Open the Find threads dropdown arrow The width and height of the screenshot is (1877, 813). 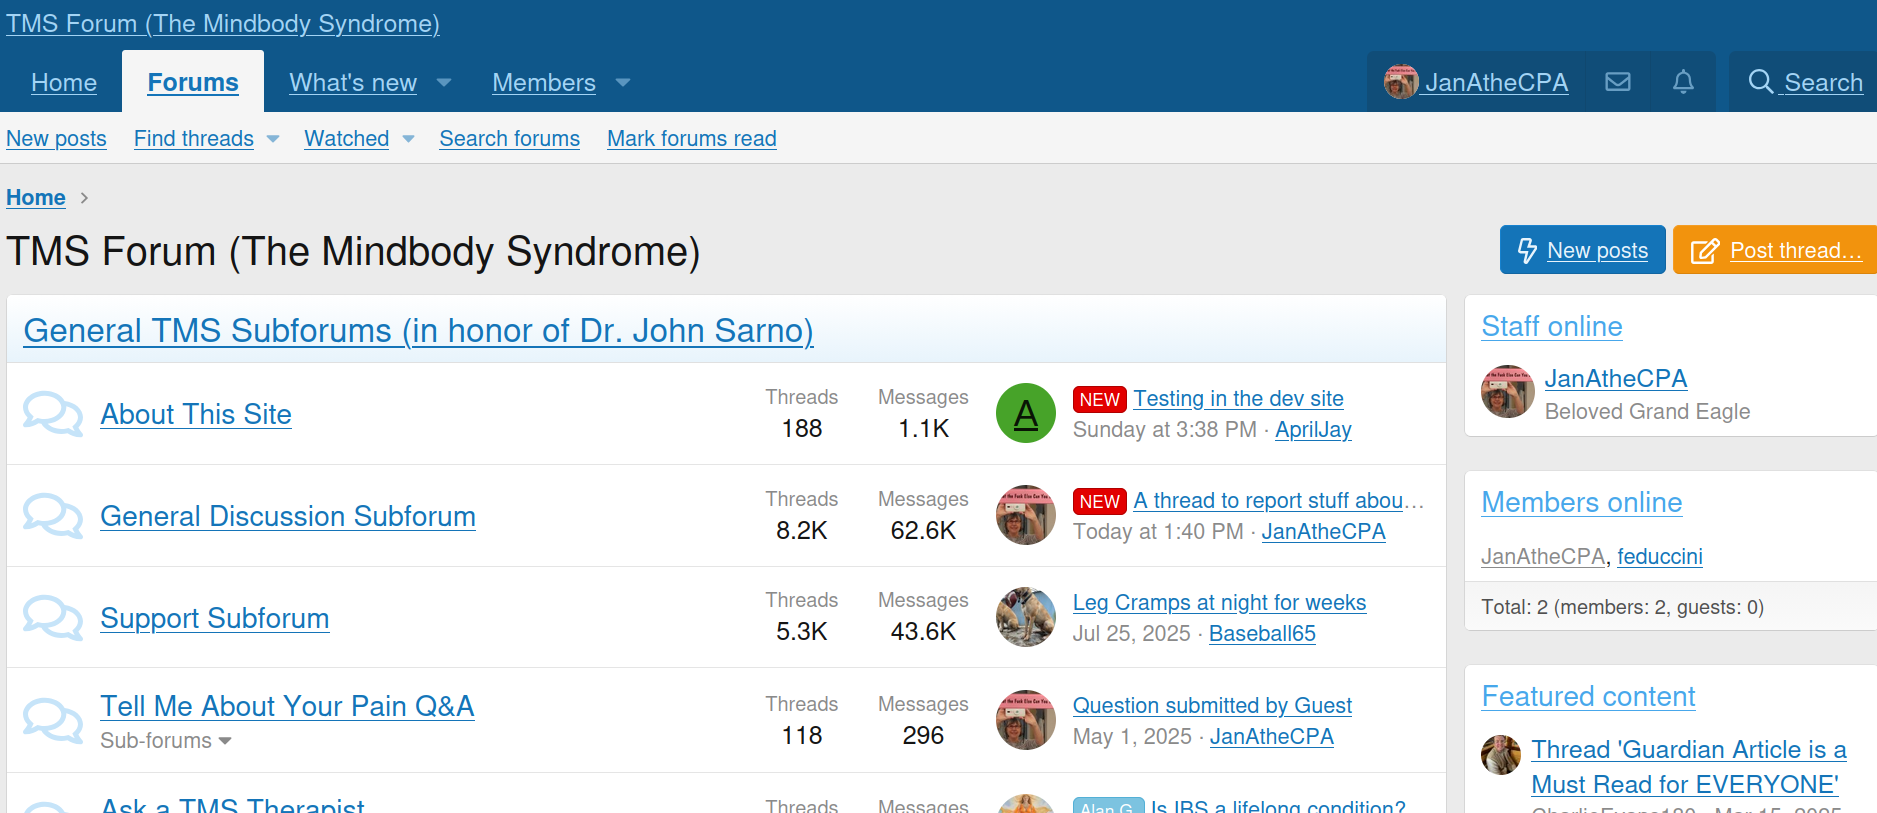pos(273,139)
